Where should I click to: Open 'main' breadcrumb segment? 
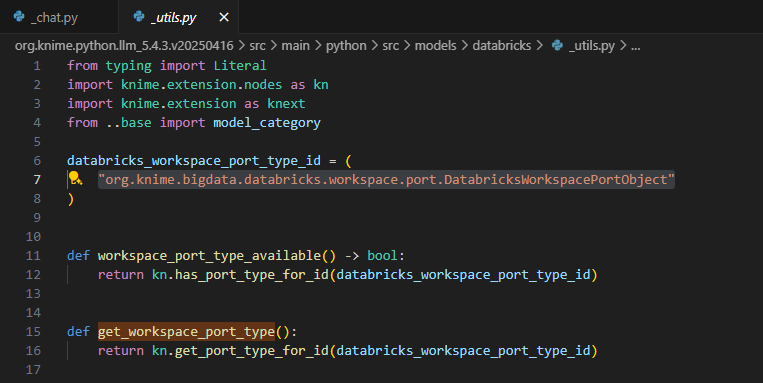tap(295, 46)
